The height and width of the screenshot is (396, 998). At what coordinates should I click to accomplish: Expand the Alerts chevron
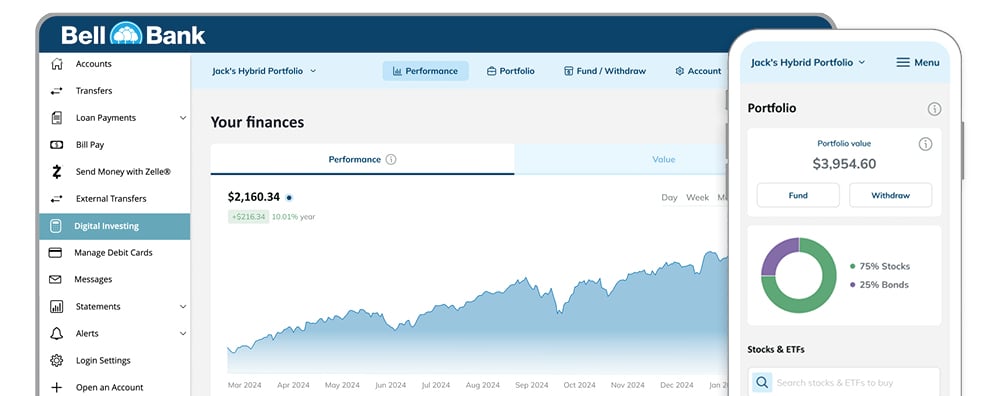[183, 334]
